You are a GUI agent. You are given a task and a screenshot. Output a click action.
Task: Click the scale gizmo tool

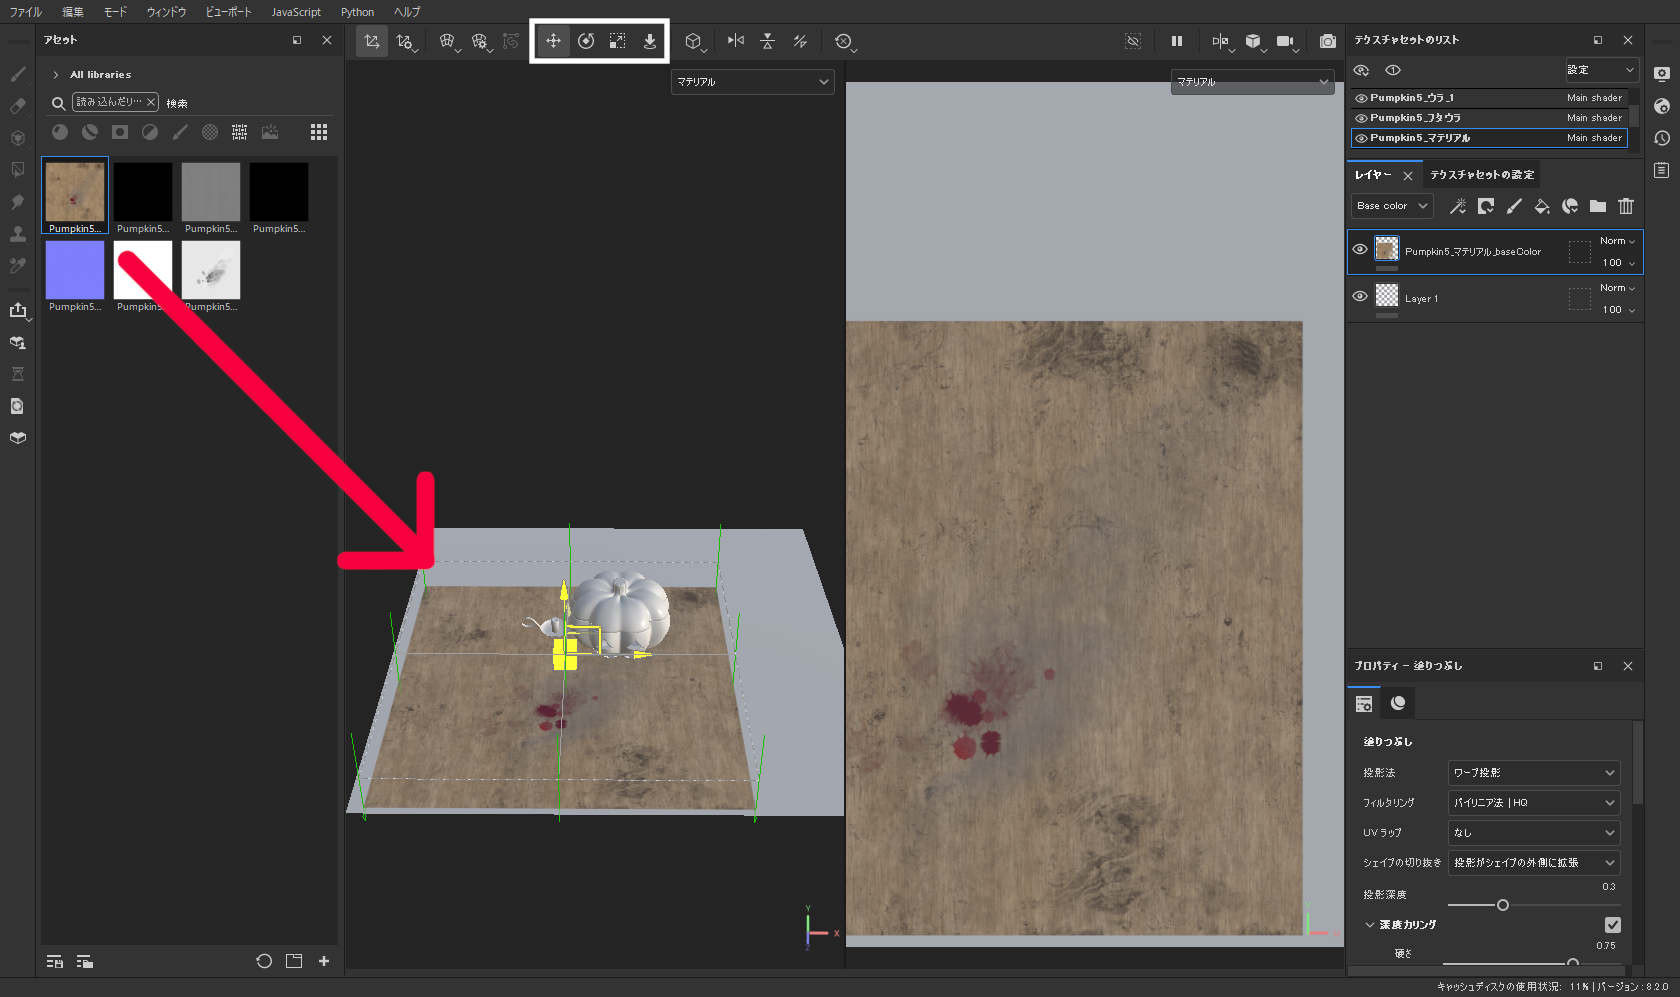coord(618,41)
